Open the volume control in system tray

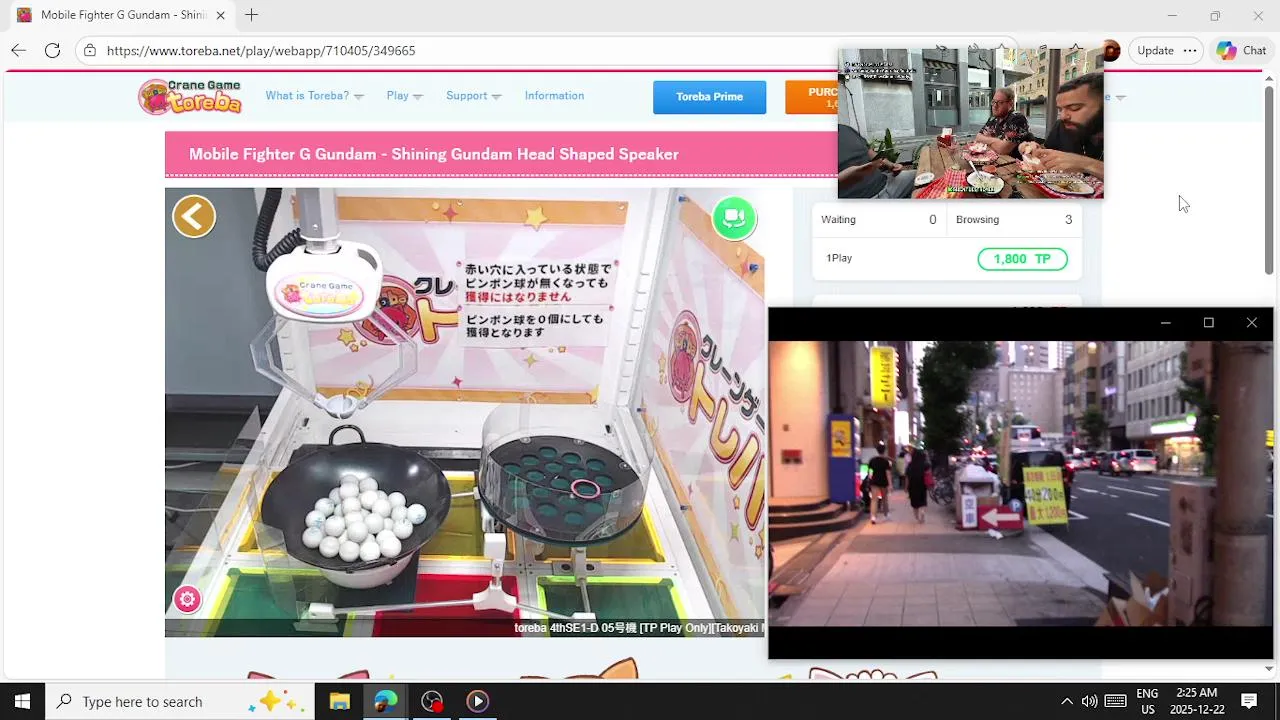[x=1090, y=701]
